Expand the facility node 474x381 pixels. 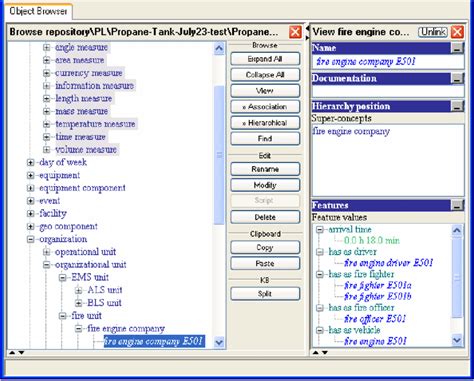tap(30, 213)
